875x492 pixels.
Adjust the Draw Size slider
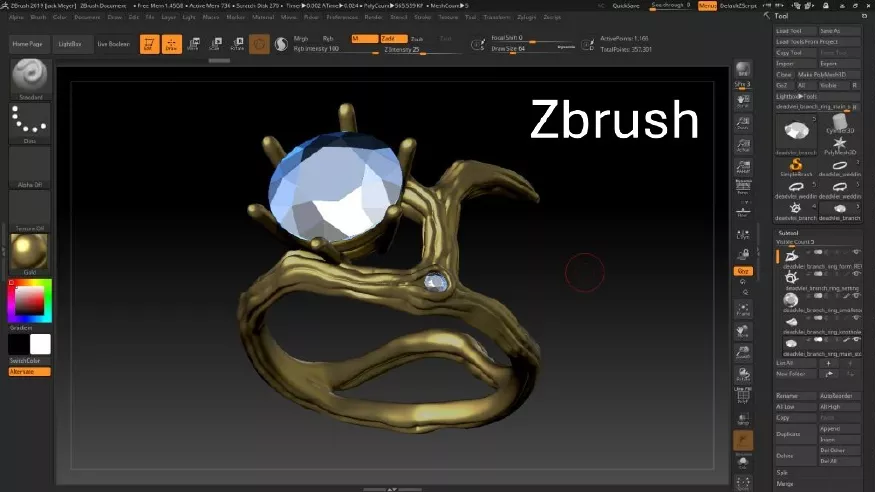pos(533,49)
